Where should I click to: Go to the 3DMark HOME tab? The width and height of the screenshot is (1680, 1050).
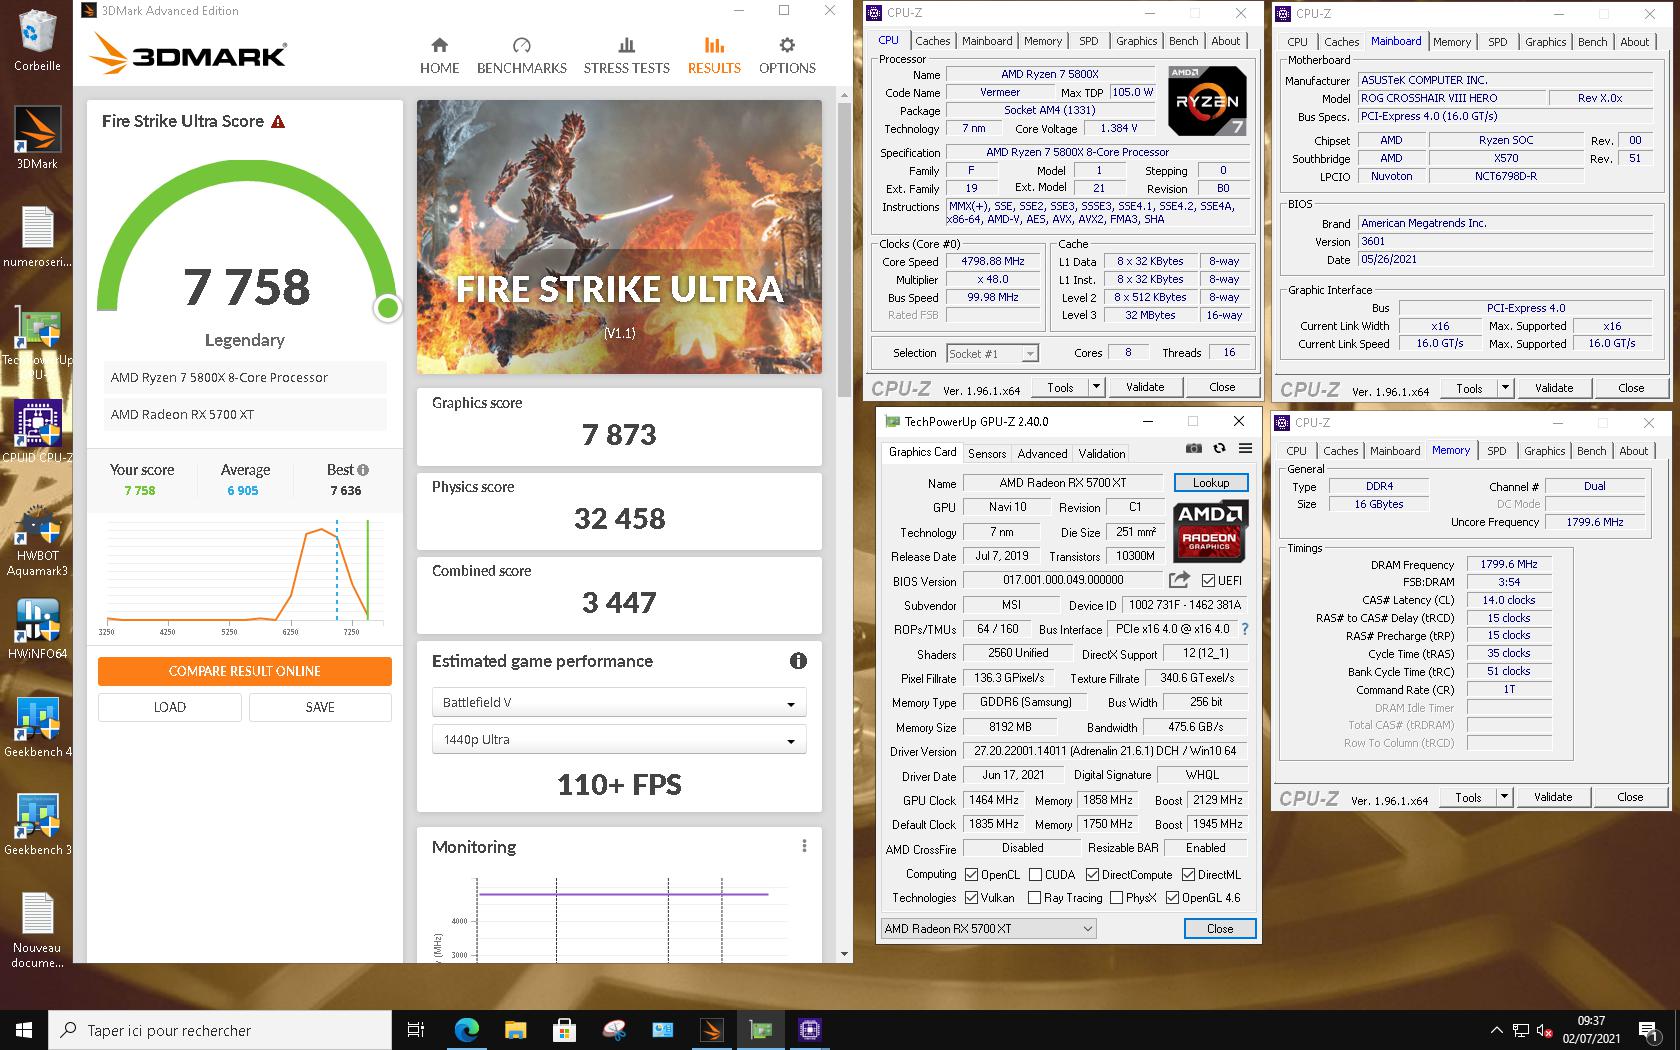pyautogui.click(x=439, y=56)
